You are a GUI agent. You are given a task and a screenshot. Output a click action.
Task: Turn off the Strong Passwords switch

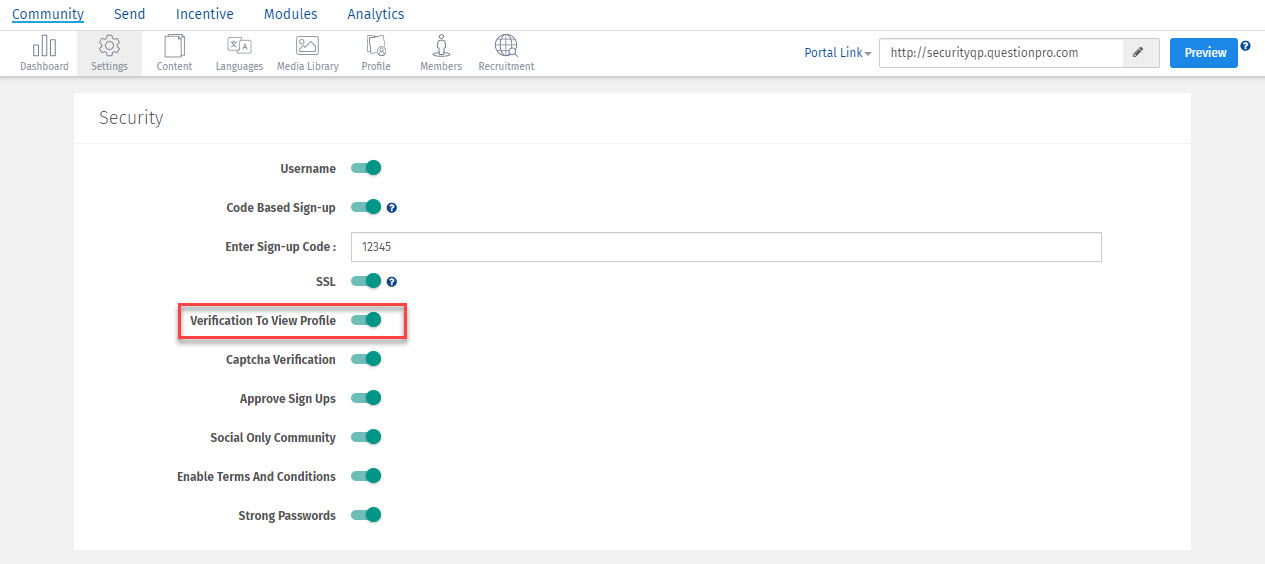366,515
